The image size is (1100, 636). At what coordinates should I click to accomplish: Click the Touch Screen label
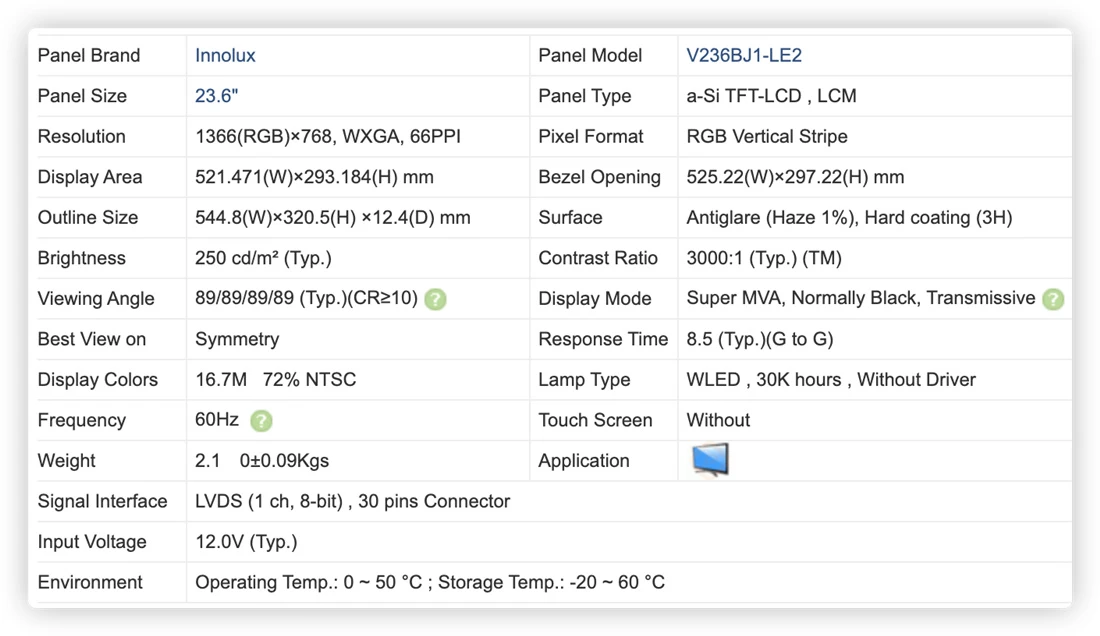point(595,420)
